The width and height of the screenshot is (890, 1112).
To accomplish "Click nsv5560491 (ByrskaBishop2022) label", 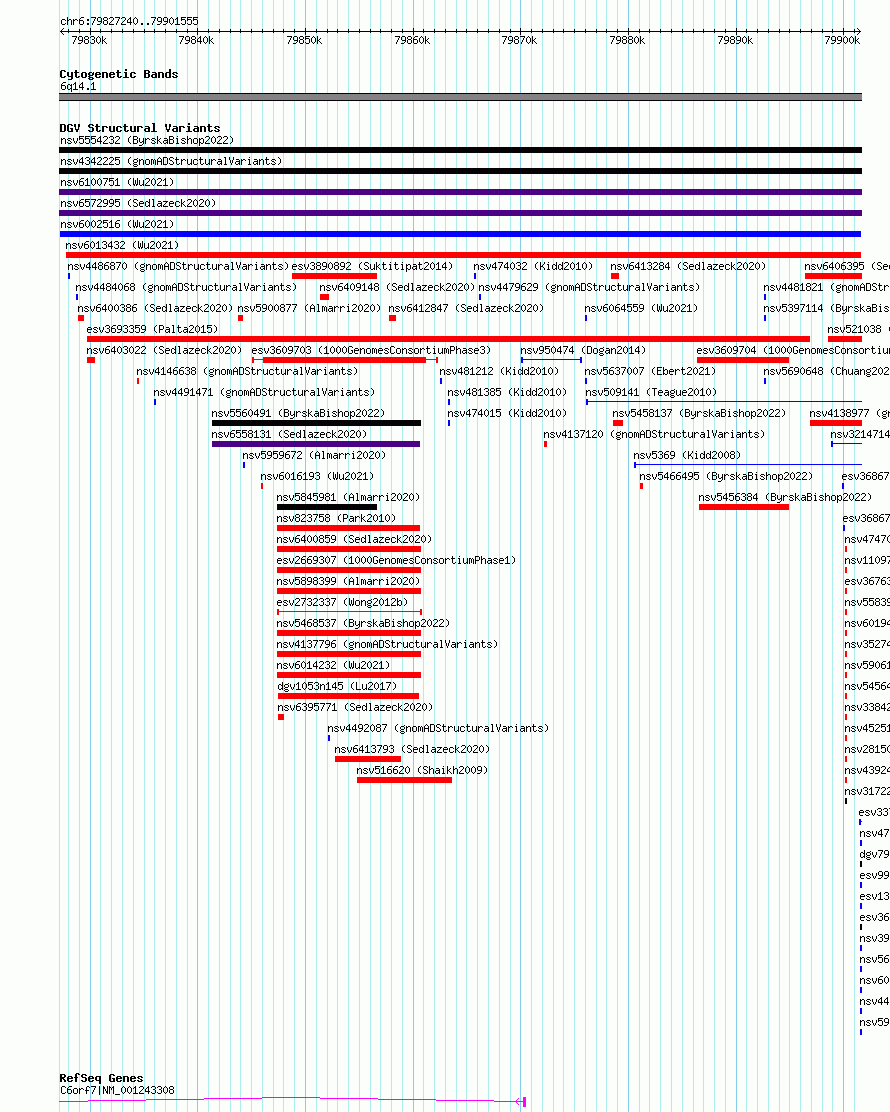I will [298, 413].
